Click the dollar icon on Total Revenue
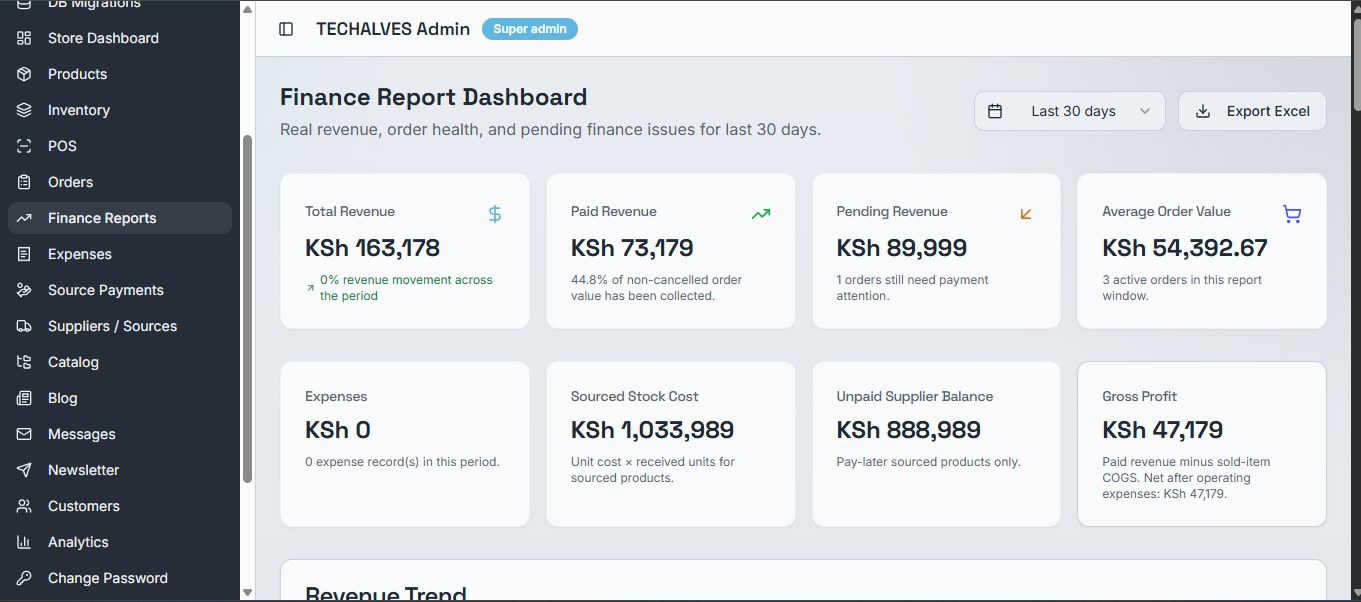Screen dimensions: 1361x602 point(495,213)
